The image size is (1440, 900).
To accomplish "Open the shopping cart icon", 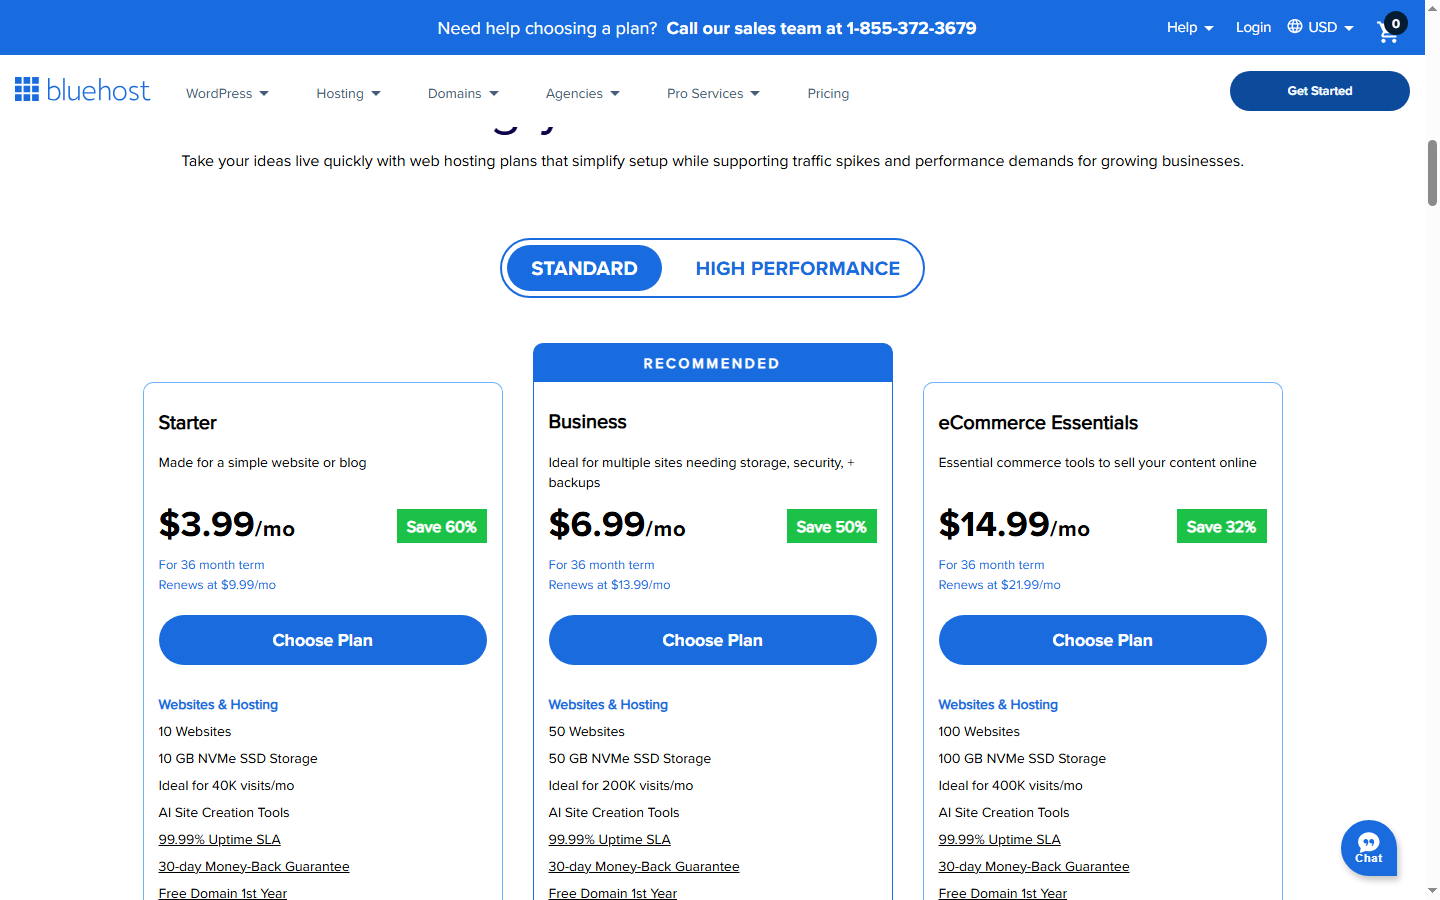I will point(1390,30).
